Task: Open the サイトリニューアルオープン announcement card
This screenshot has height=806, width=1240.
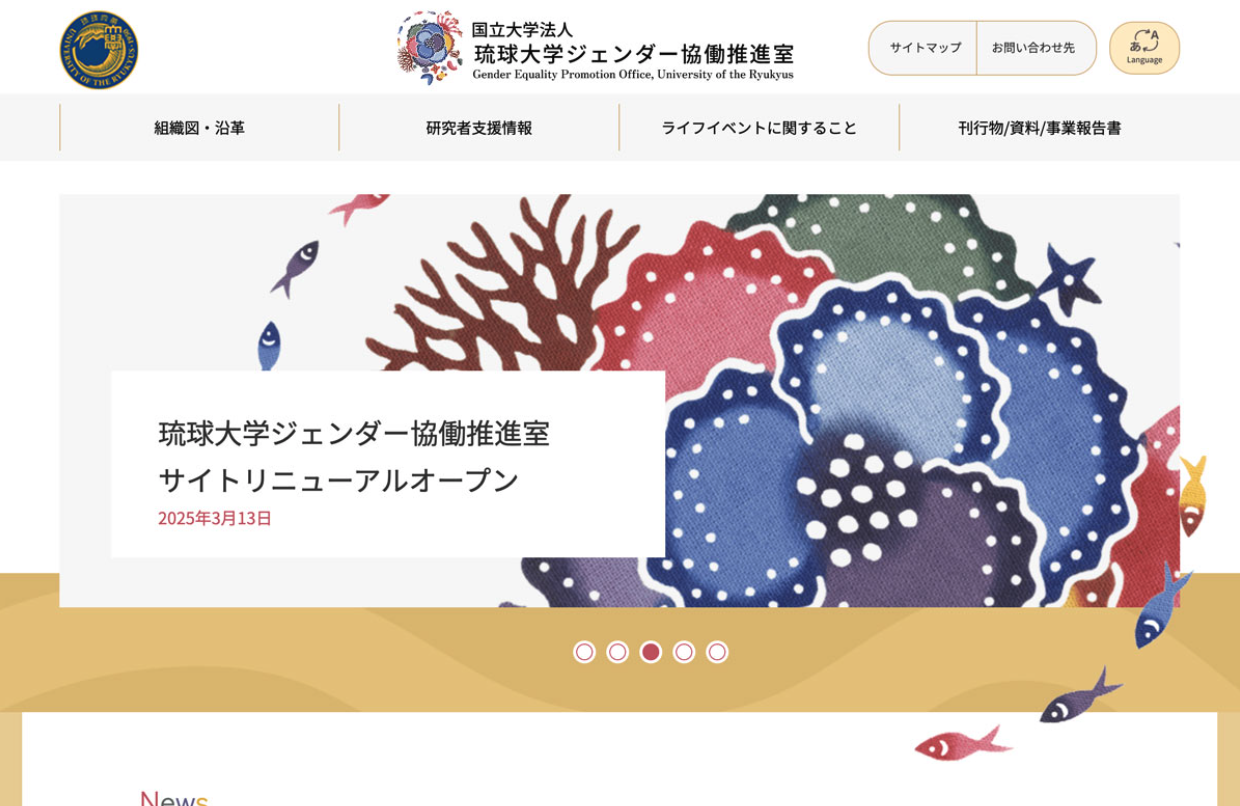Action: (x=388, y=464)
